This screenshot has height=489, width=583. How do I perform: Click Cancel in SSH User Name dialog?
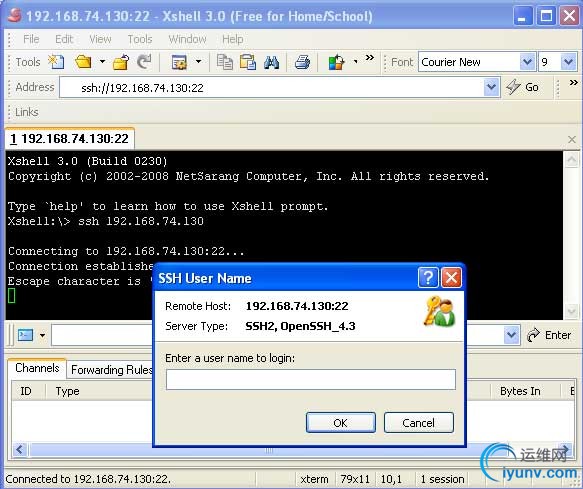418,423
